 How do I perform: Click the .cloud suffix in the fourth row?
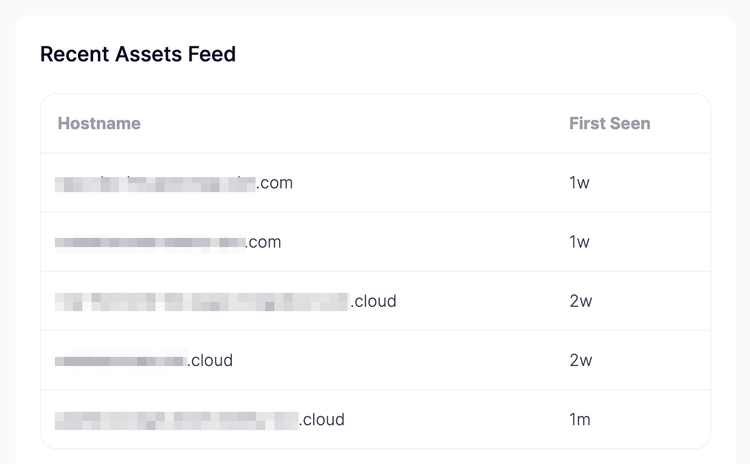coord(210,360)
